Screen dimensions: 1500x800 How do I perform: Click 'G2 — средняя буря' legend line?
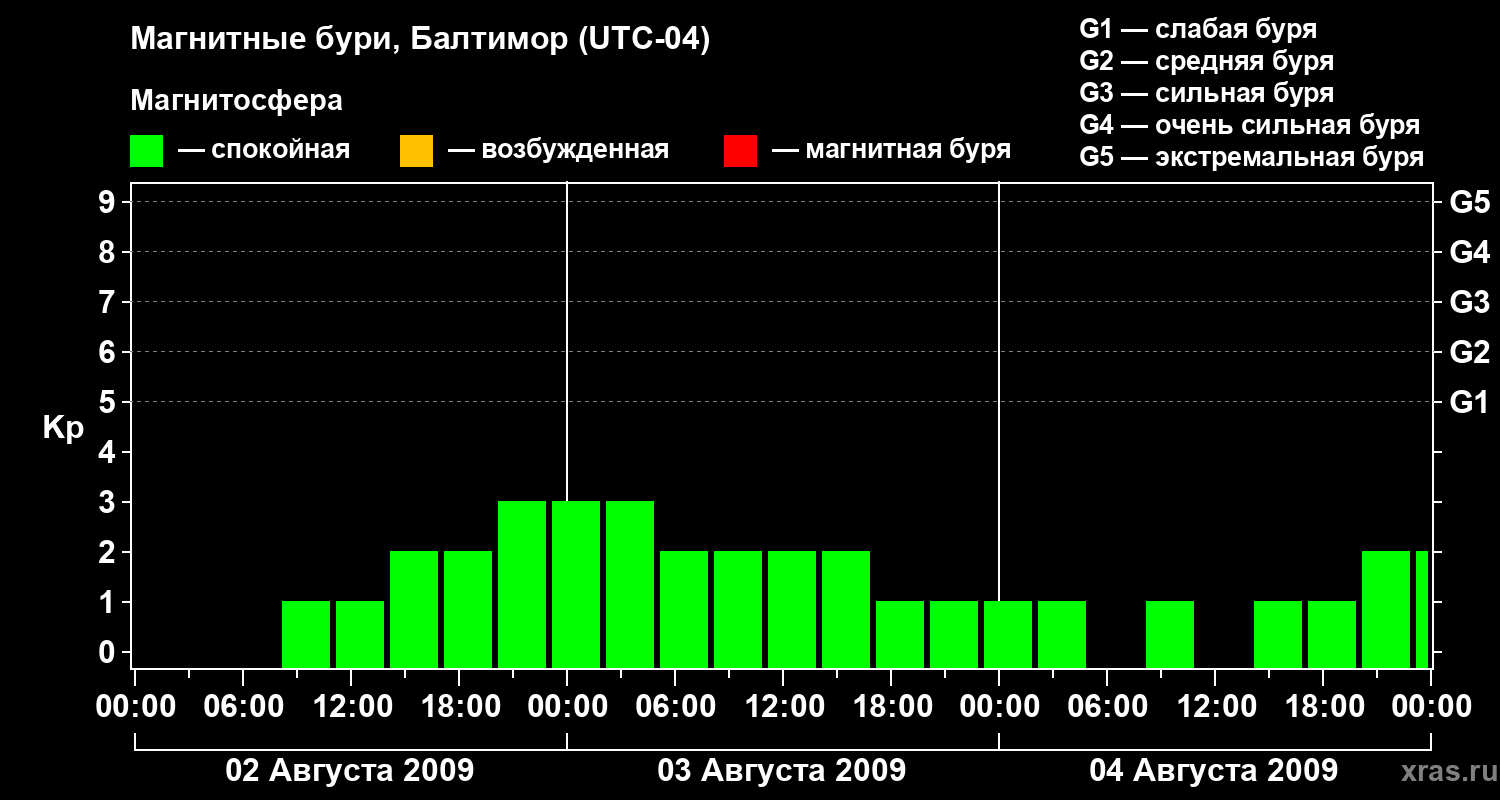(1207, 61)
